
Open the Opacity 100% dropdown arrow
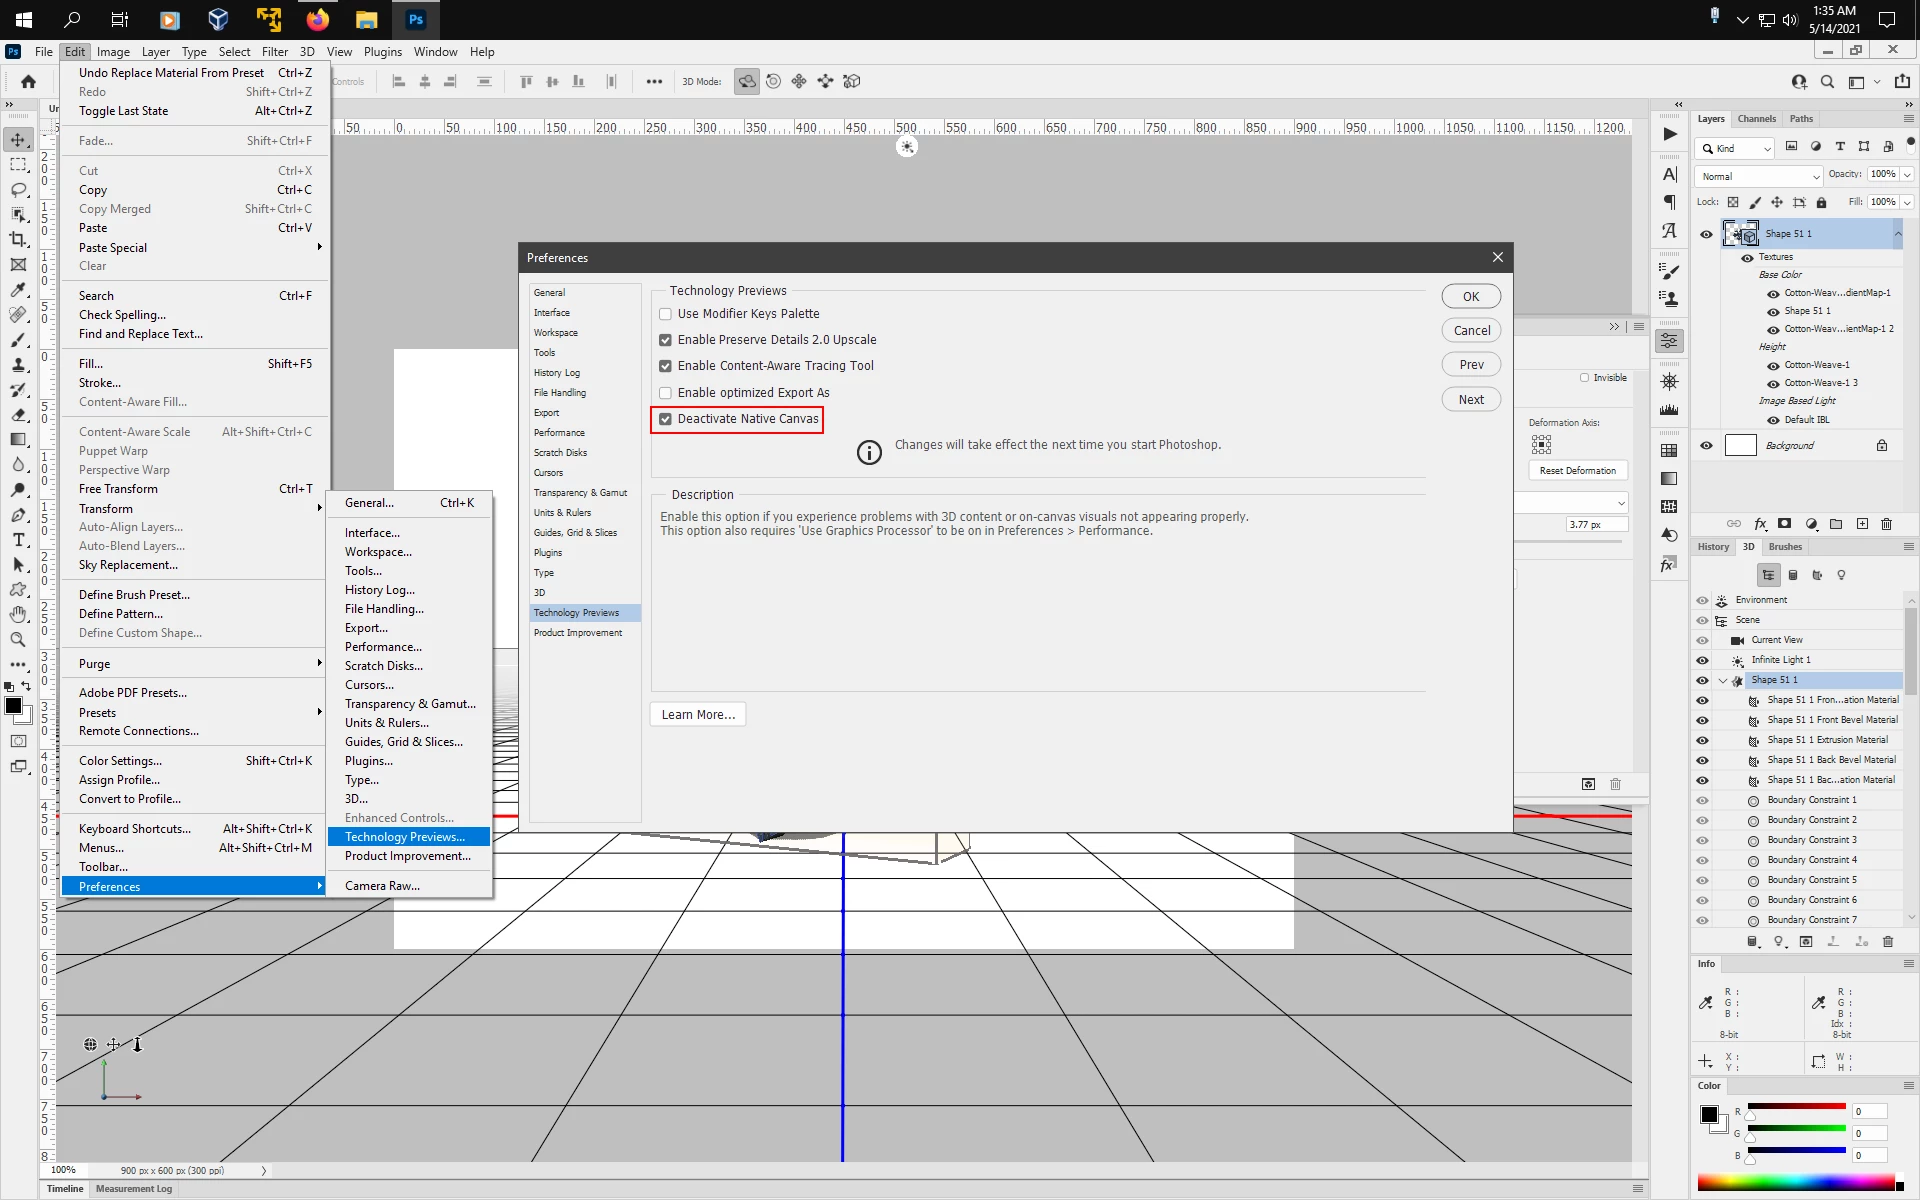(x=1908, y=174)
